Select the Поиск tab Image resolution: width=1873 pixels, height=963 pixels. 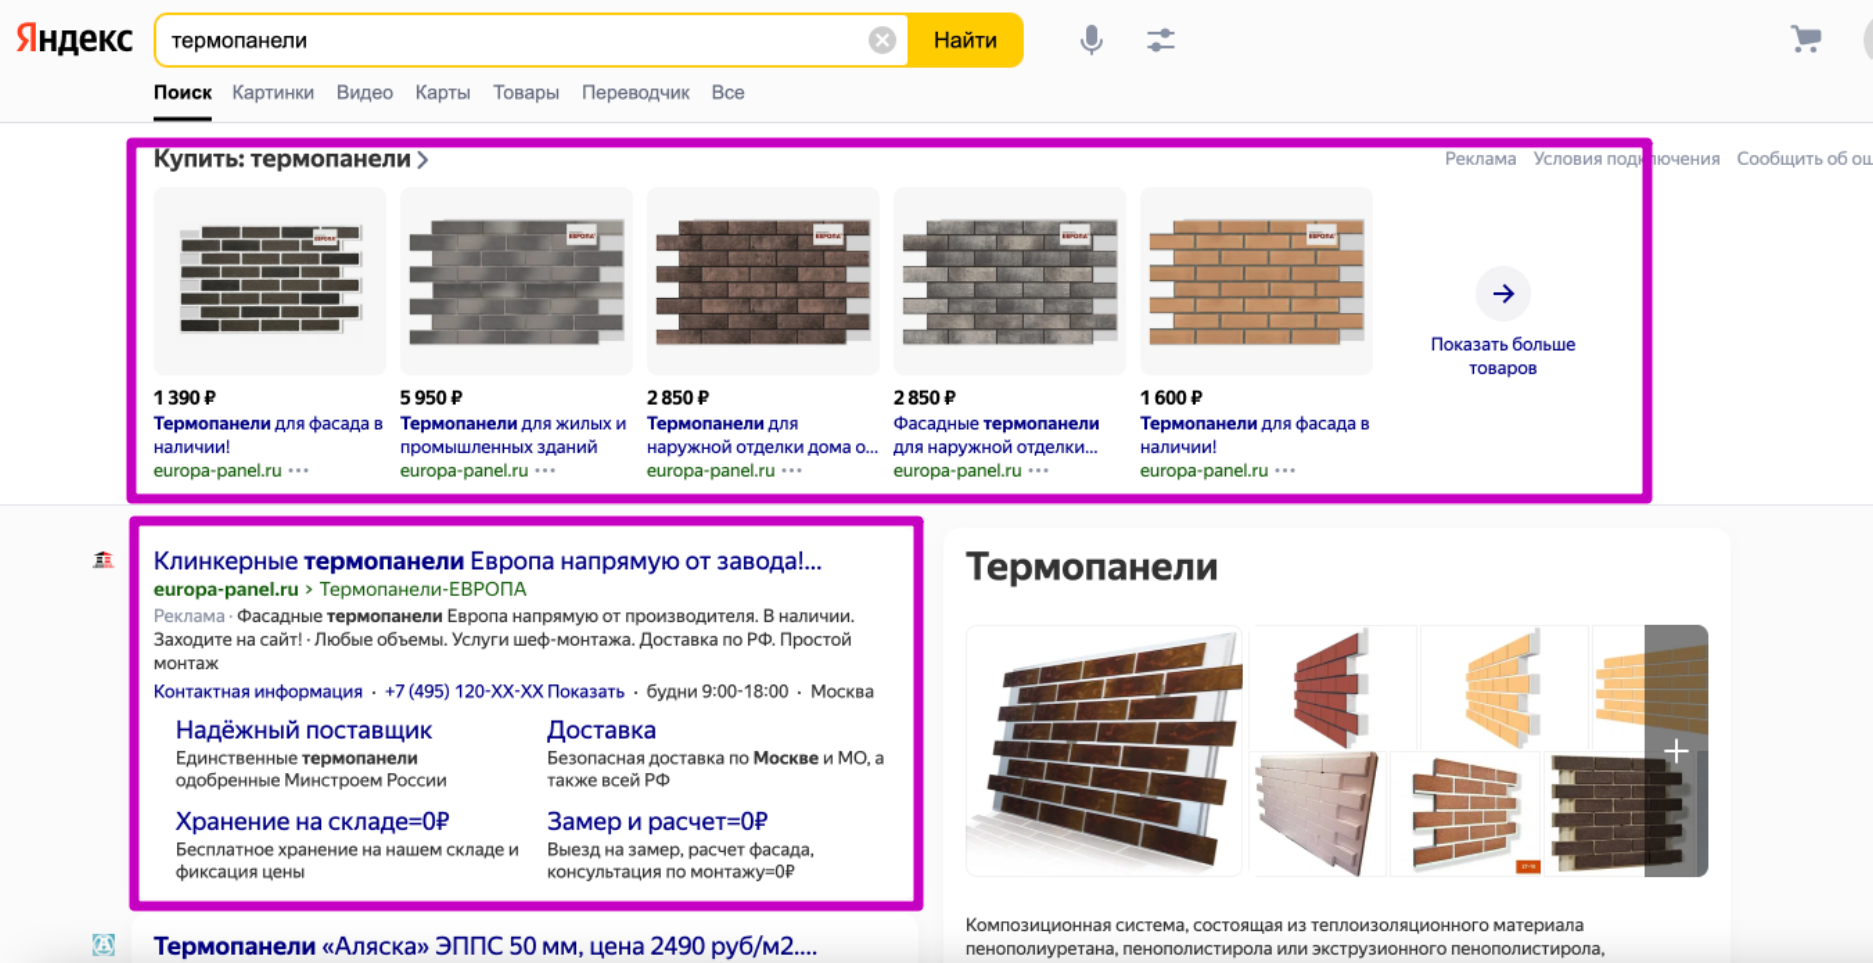pyautogui.click(x=182, y=93)
